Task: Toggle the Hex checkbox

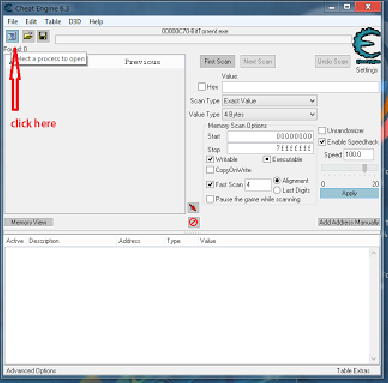Action: click(x=202, y=87)
